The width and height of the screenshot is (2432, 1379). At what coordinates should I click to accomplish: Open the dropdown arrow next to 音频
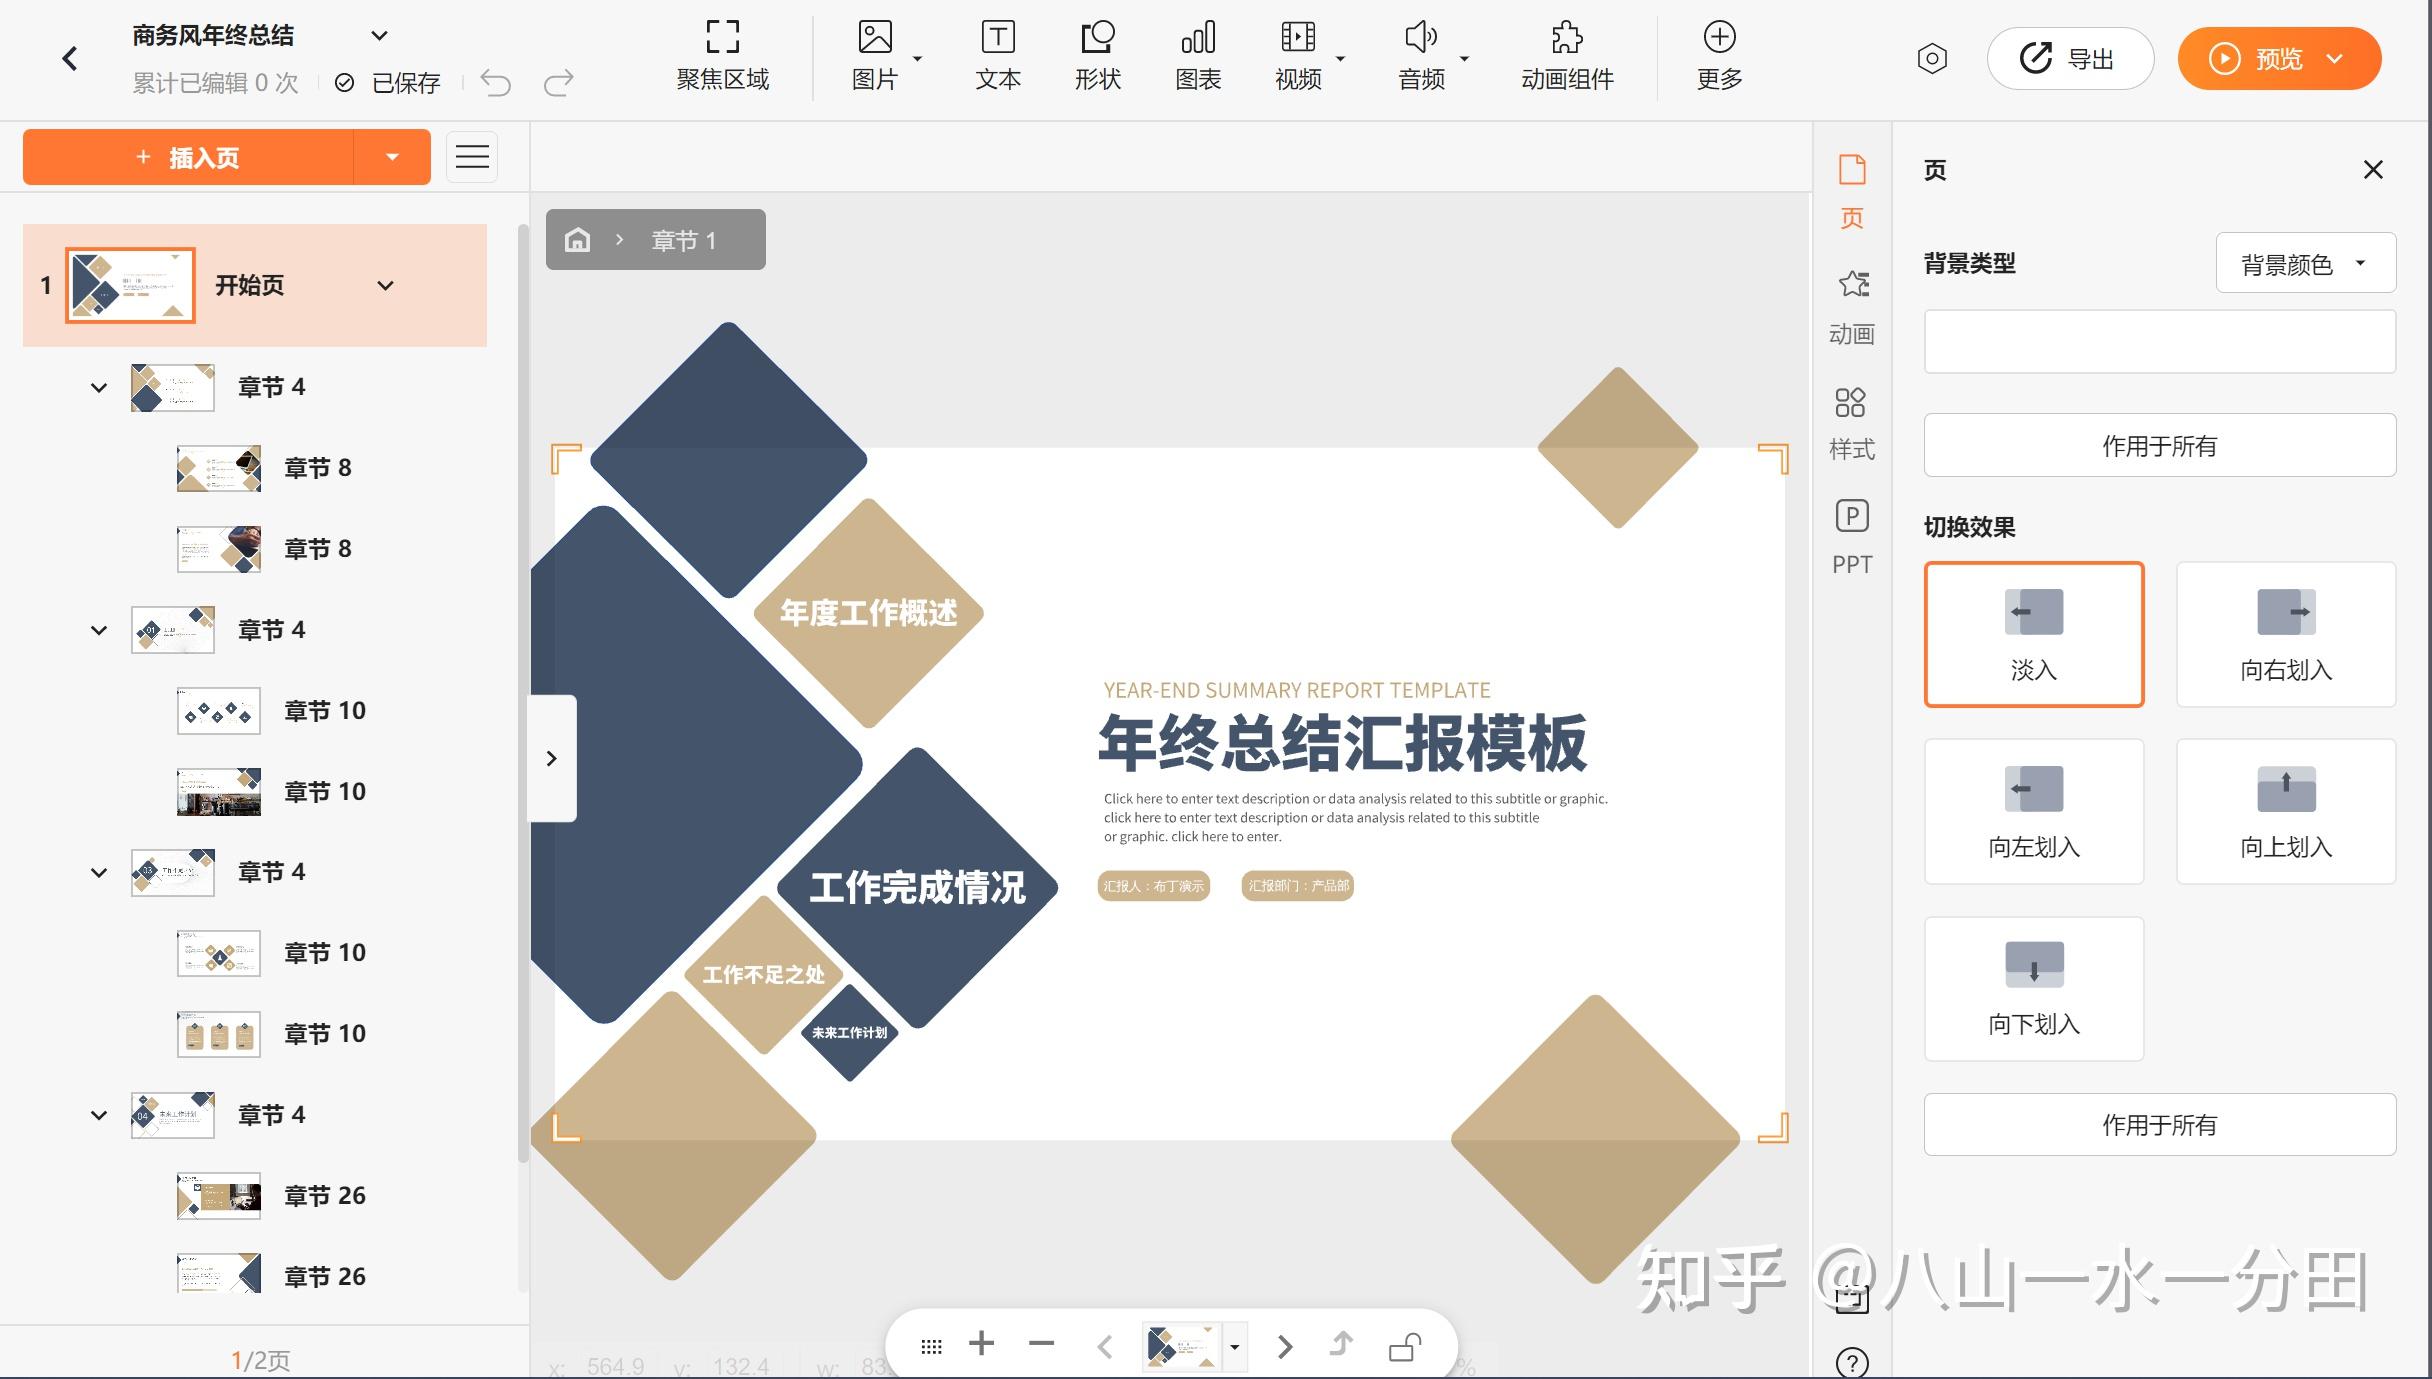[1464, 59]
